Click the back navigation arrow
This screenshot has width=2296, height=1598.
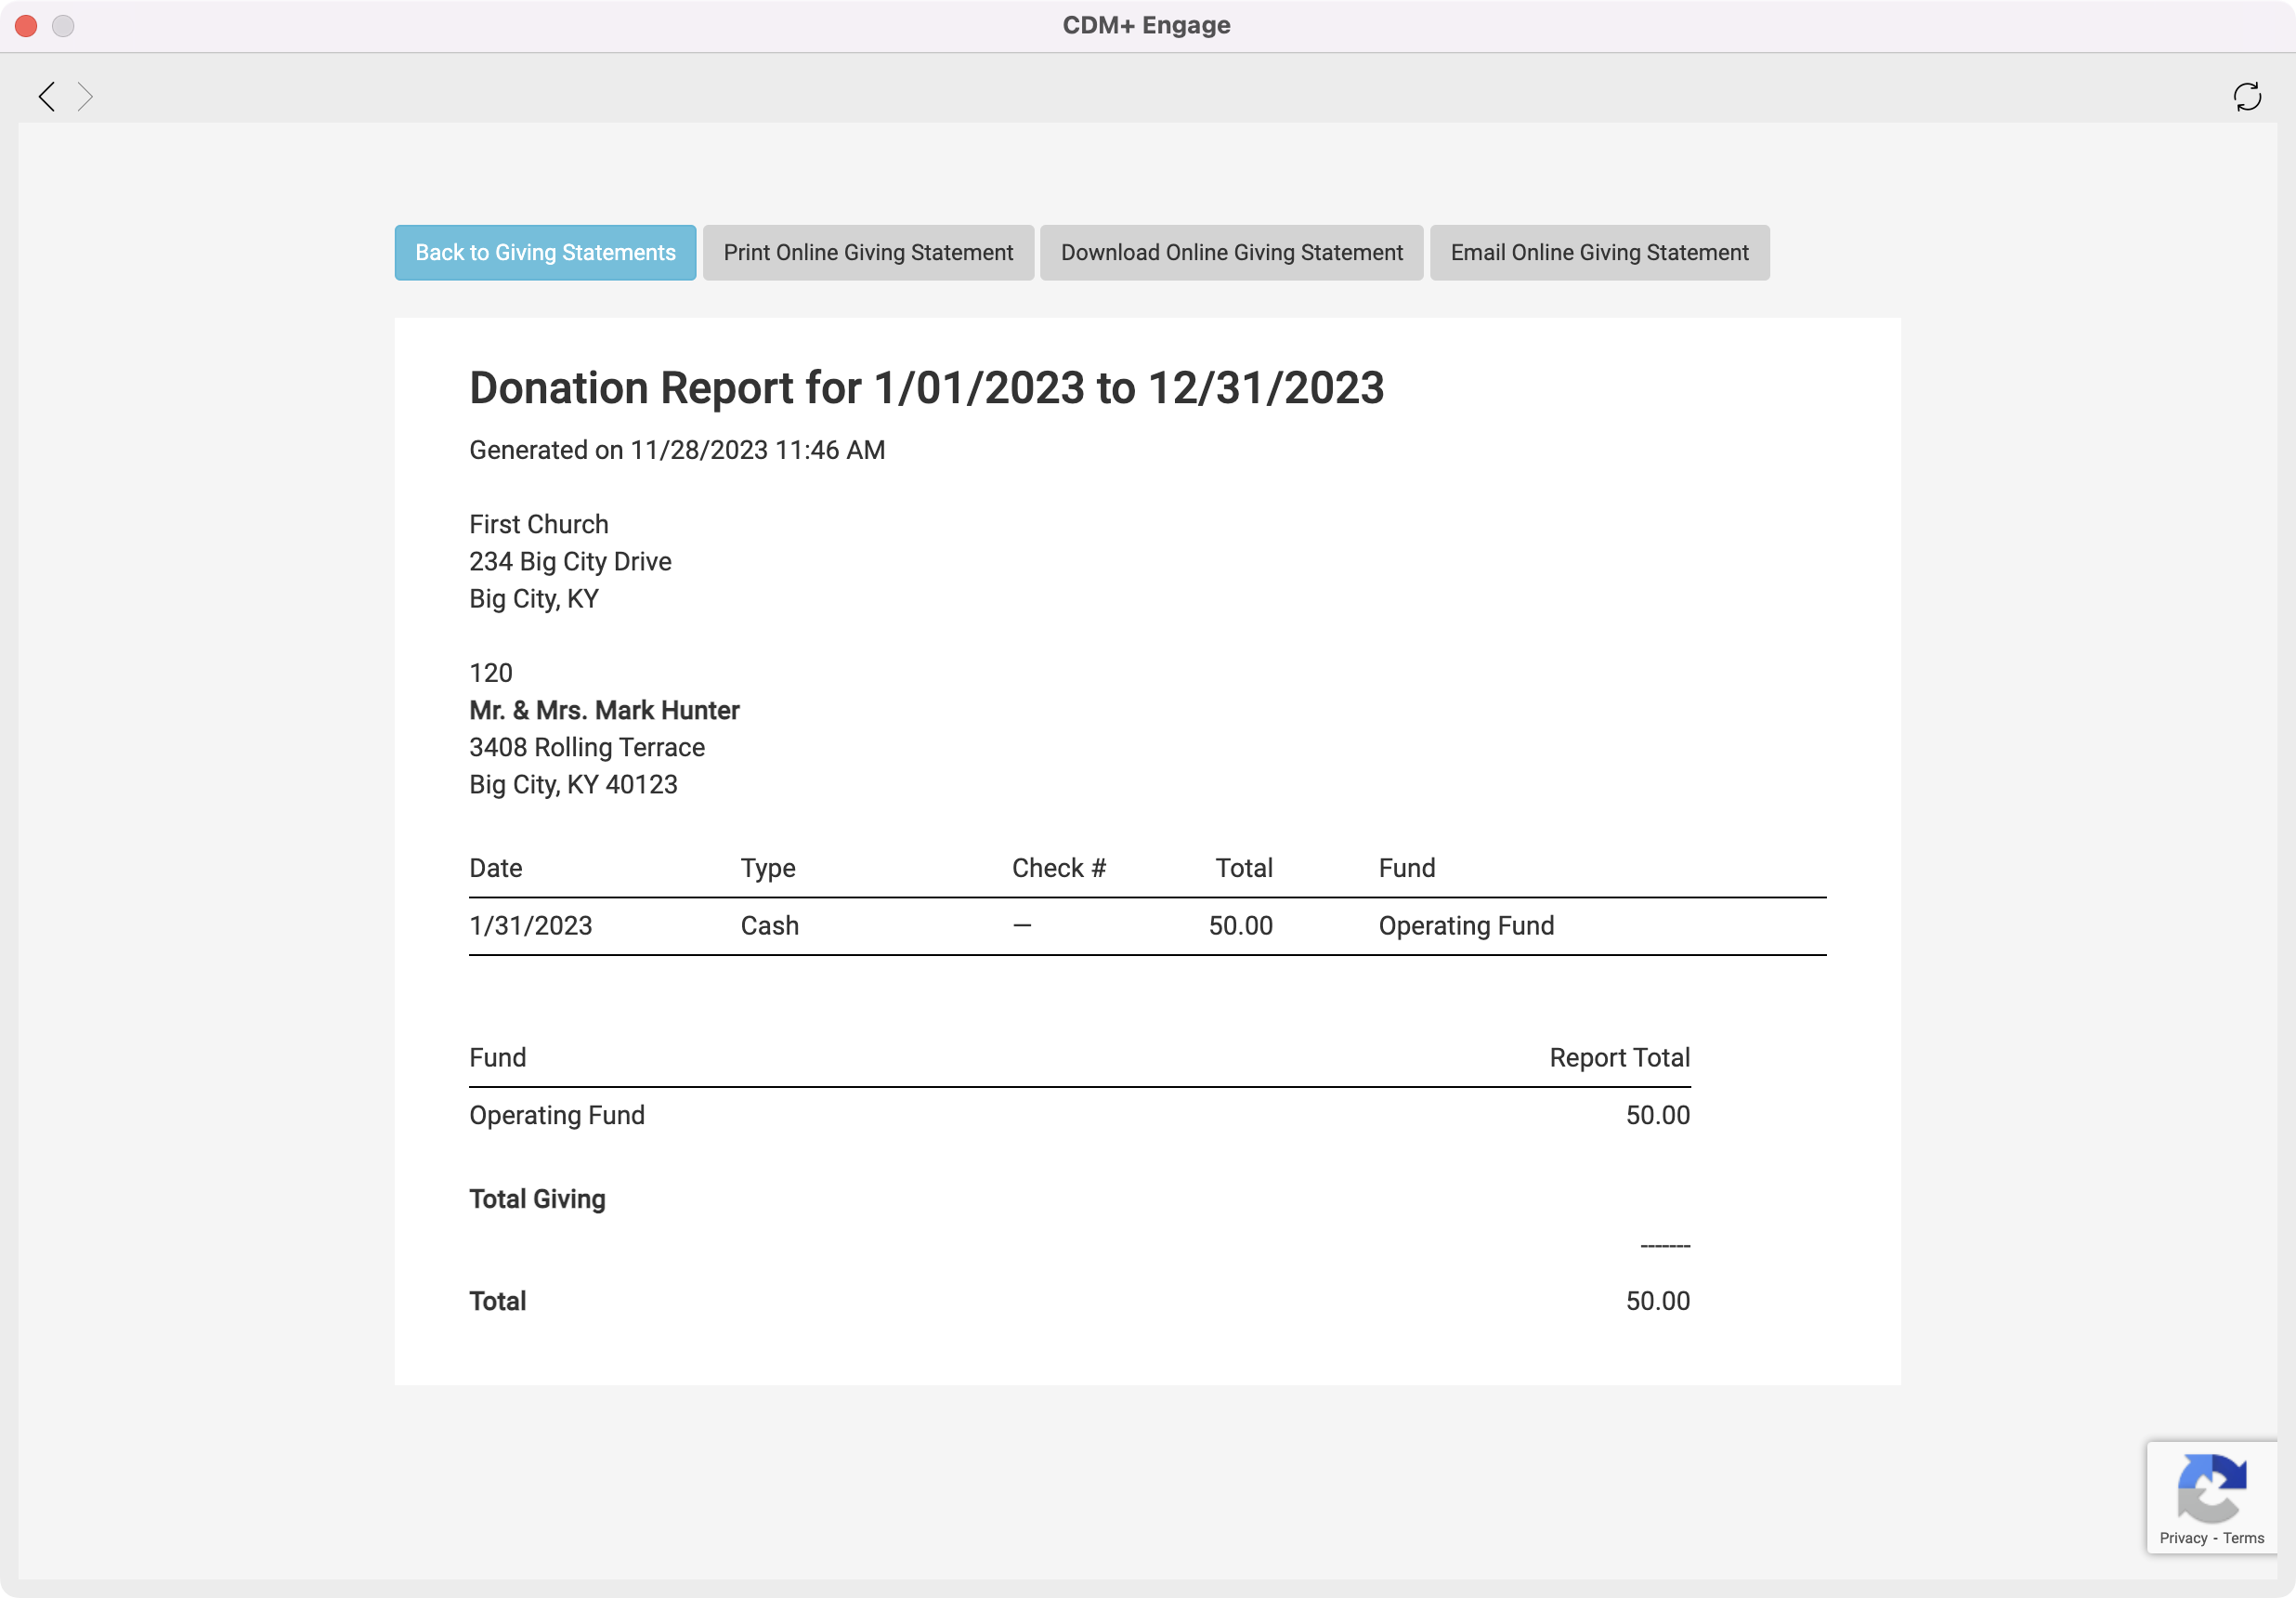(x=46, y=96)
